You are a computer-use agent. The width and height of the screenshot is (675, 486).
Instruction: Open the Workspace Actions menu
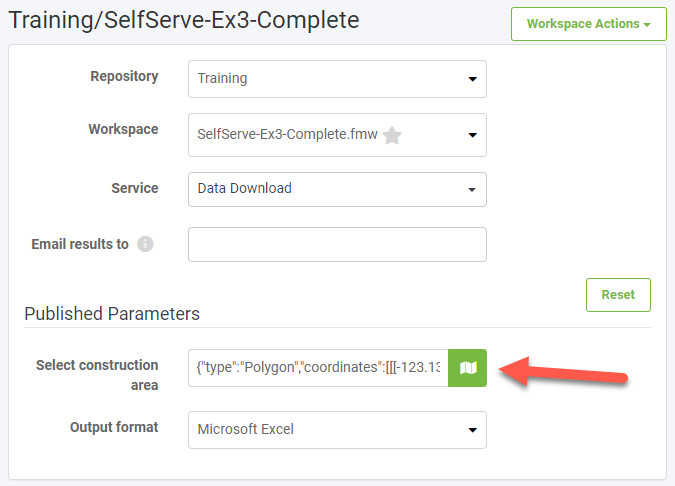(588, 24)
